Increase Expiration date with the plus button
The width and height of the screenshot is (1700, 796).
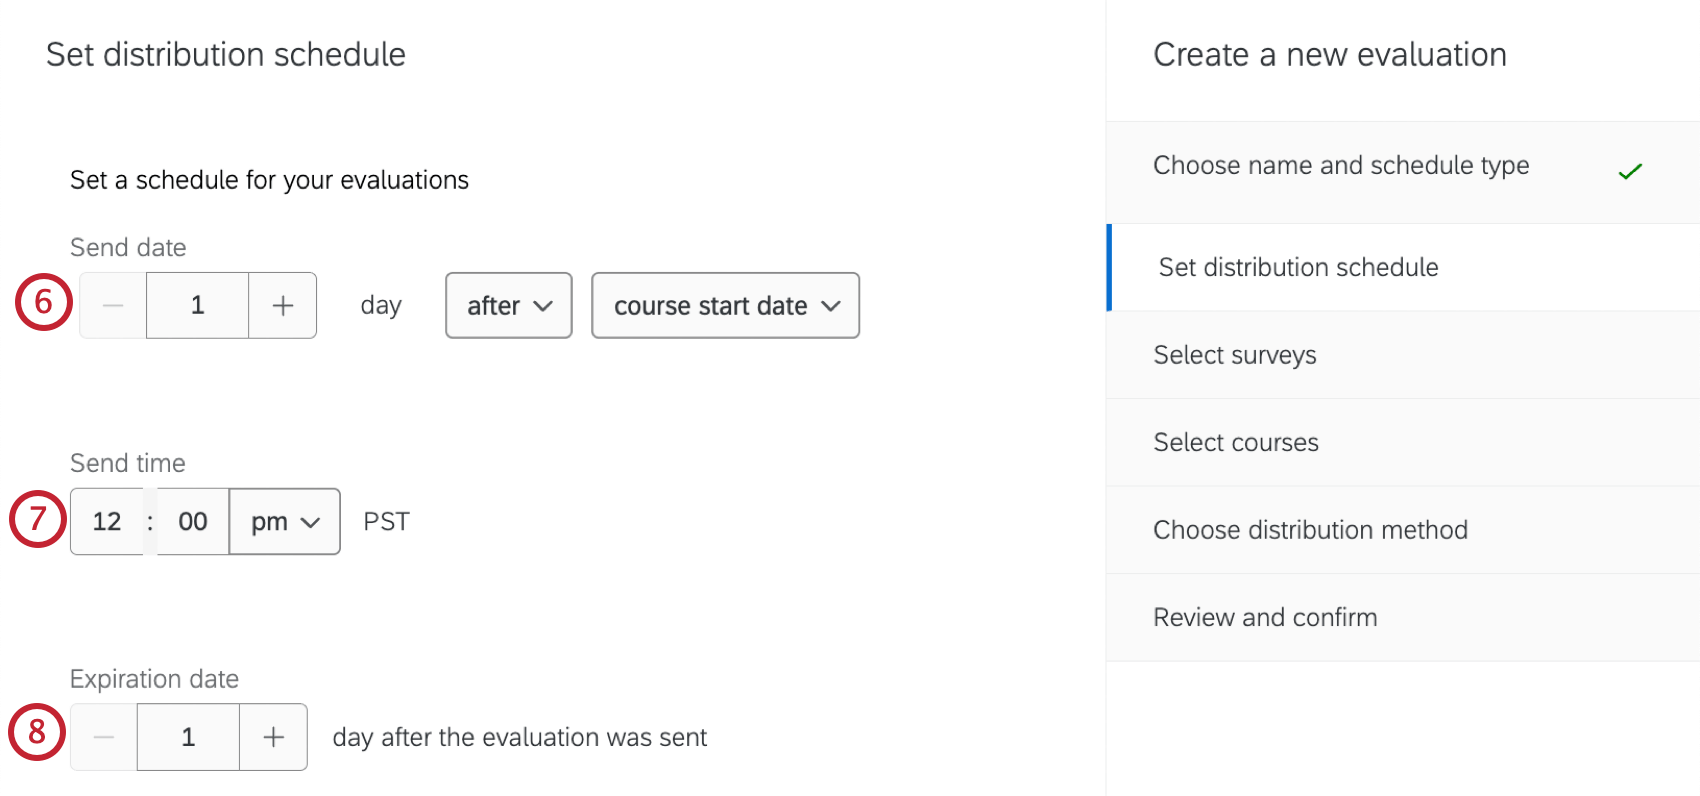click(272, 737)
